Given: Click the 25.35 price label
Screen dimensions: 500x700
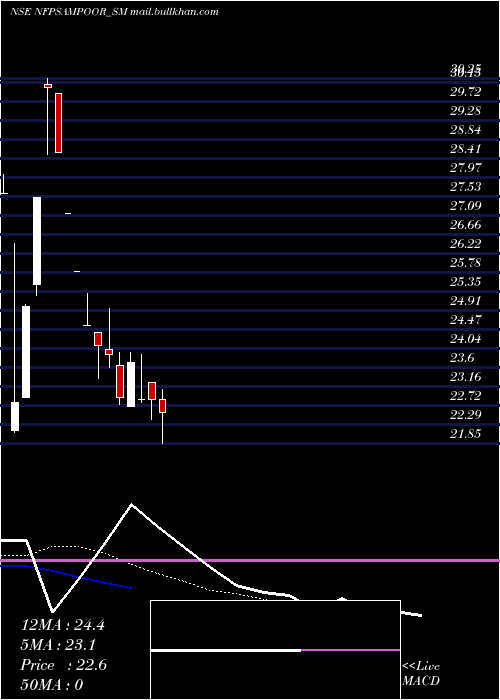Looking at the screenshot, I should (466, 282).
